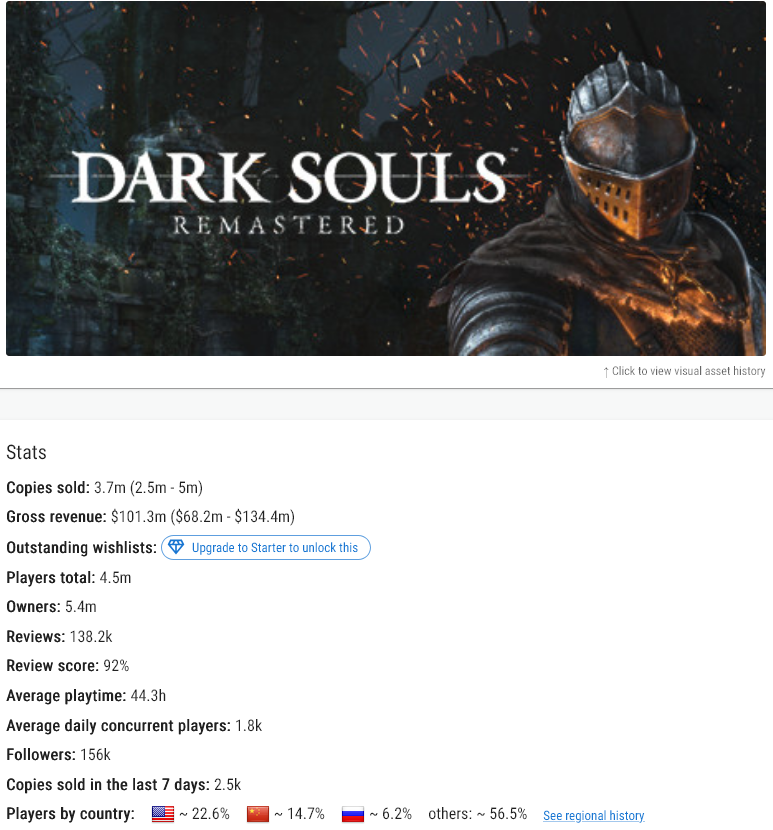Click the Average playtime 44.3h value

click(148, 696)
